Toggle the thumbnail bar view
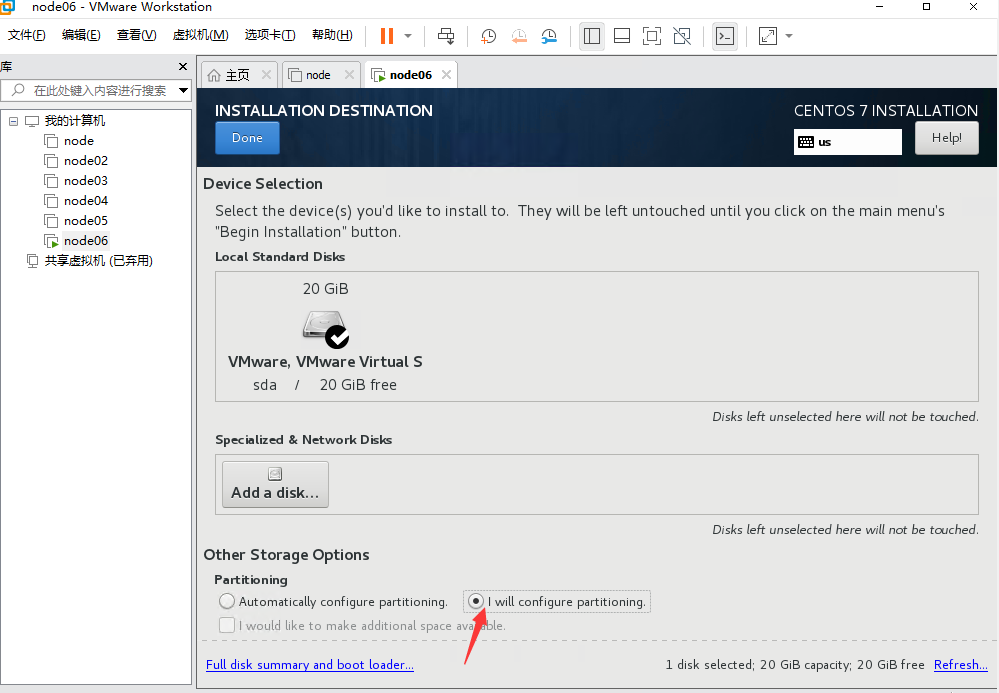999x693 pixels. [x=622, y=36]
